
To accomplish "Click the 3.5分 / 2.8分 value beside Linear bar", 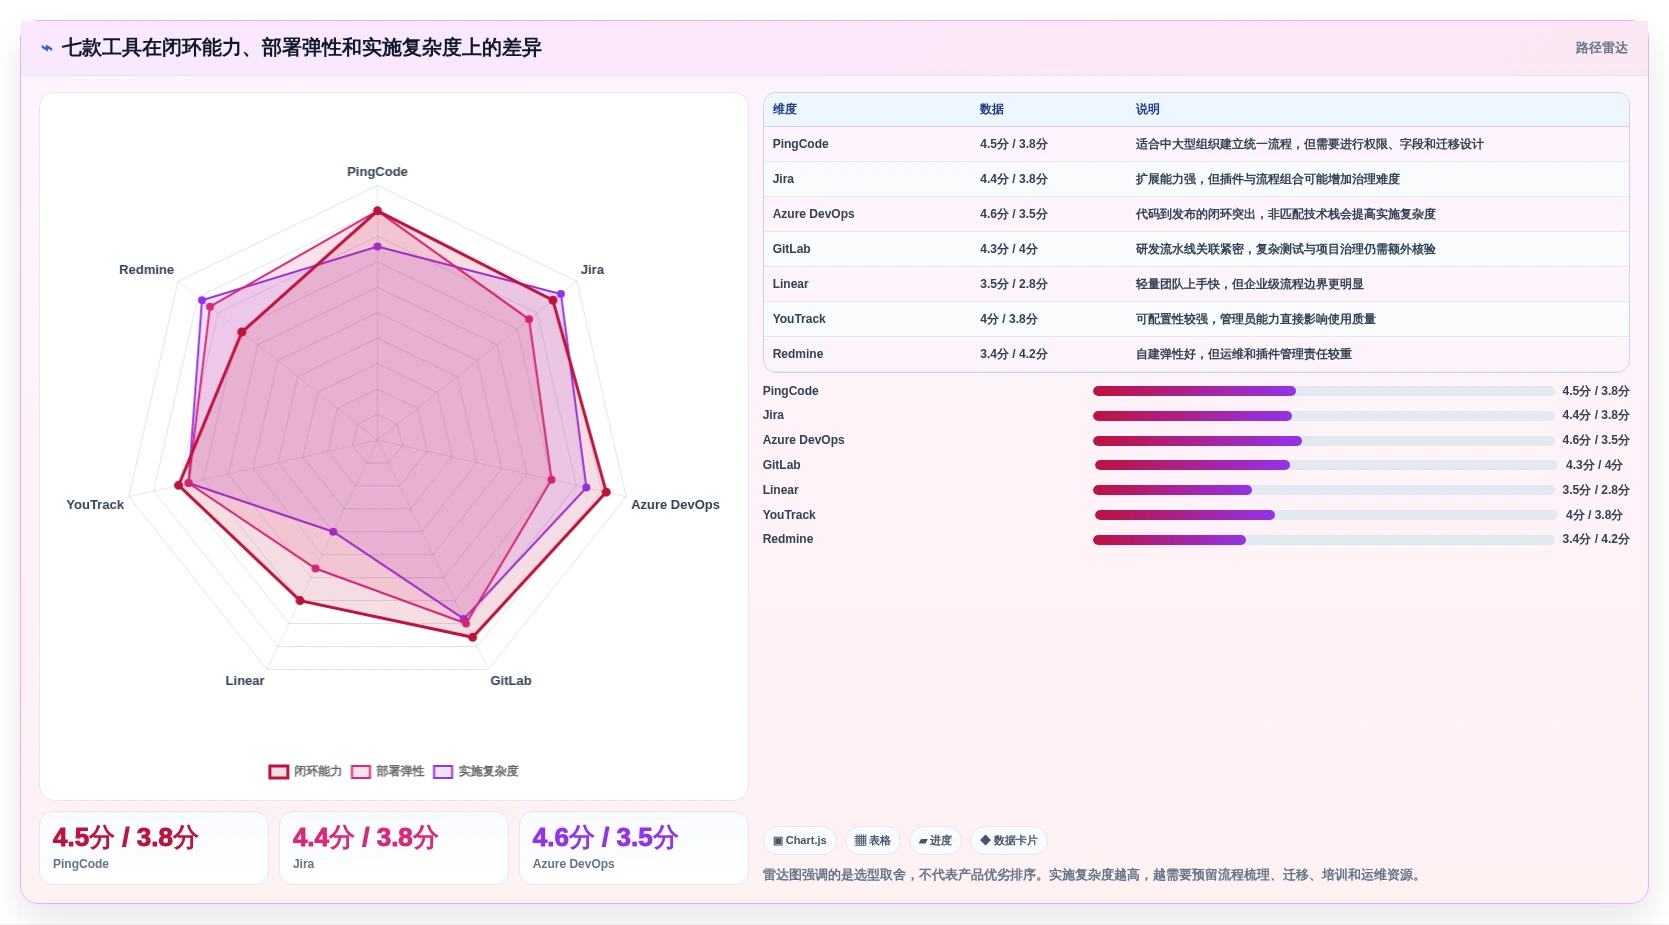I will click(x=1596, y=490).
